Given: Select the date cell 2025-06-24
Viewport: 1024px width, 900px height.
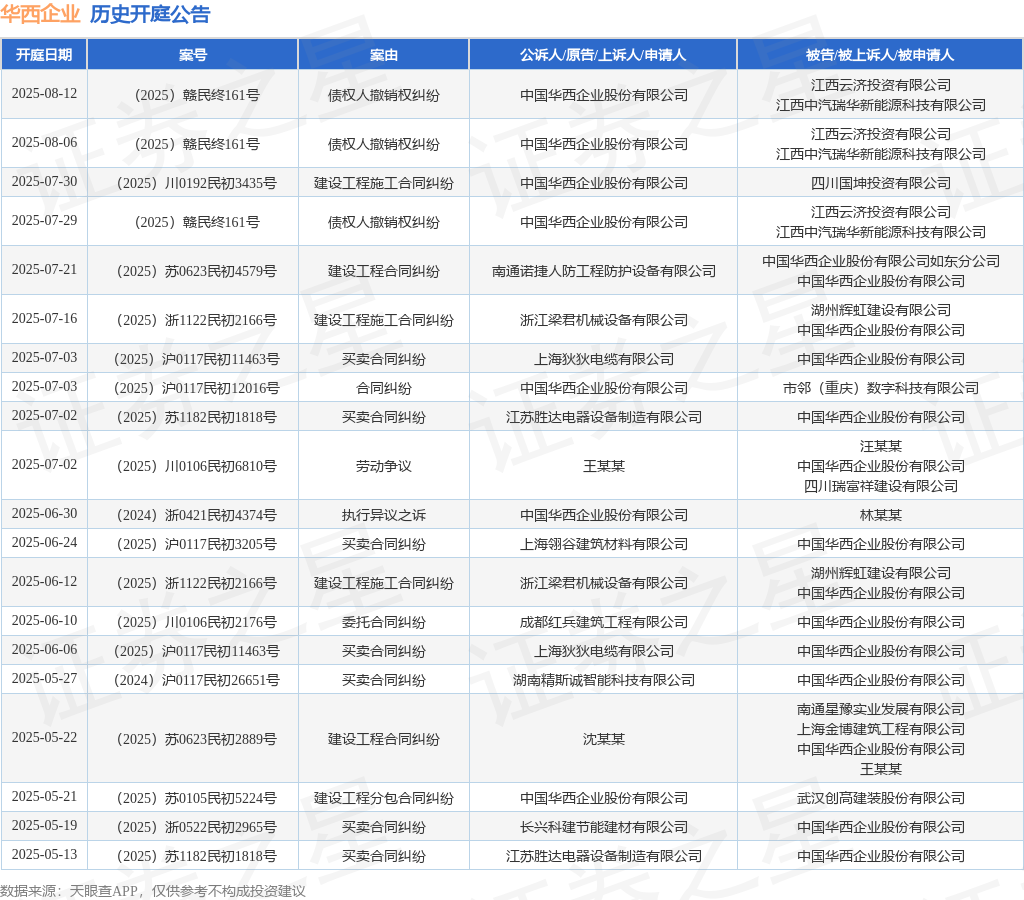Looking at the screenshot, I should click(x=44, y=543).
